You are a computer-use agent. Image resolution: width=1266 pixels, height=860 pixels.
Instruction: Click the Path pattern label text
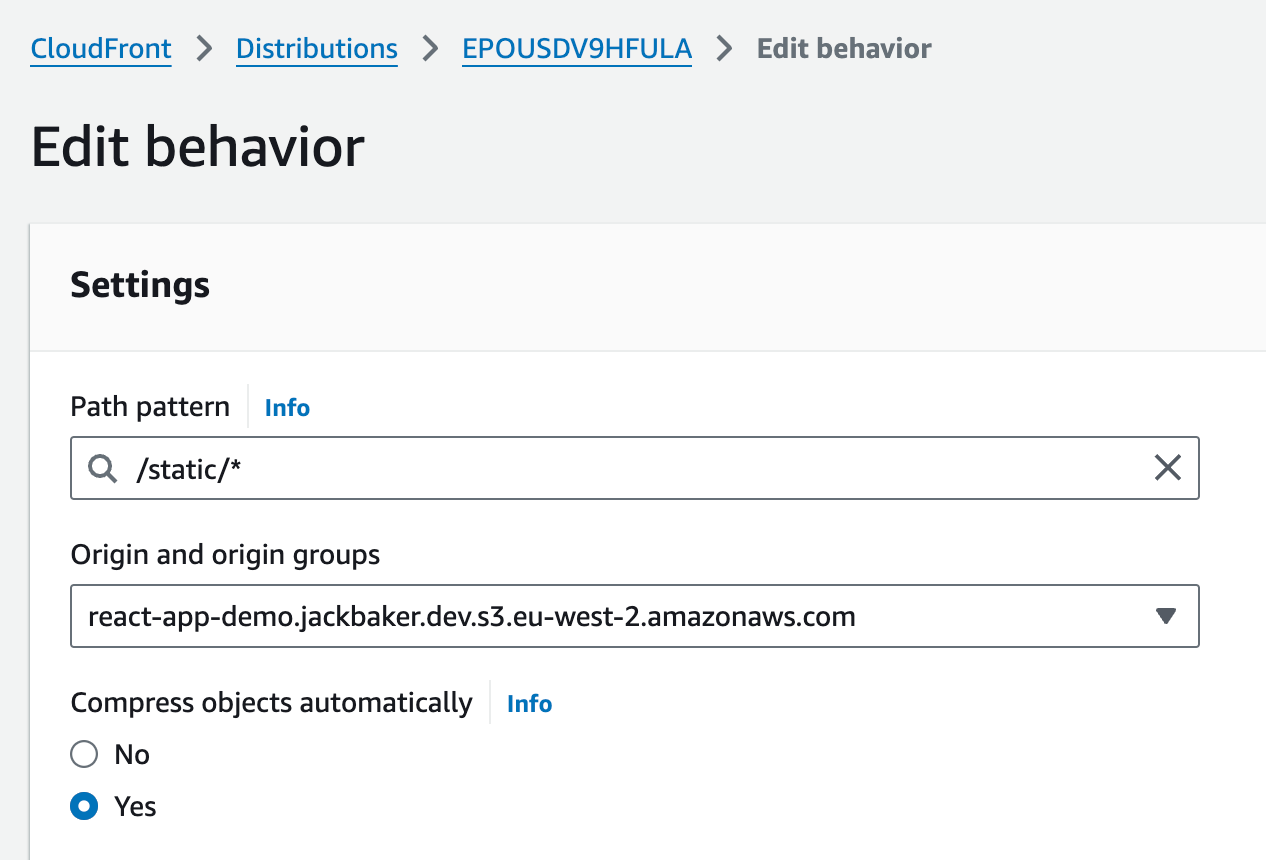tap(150, 407)
